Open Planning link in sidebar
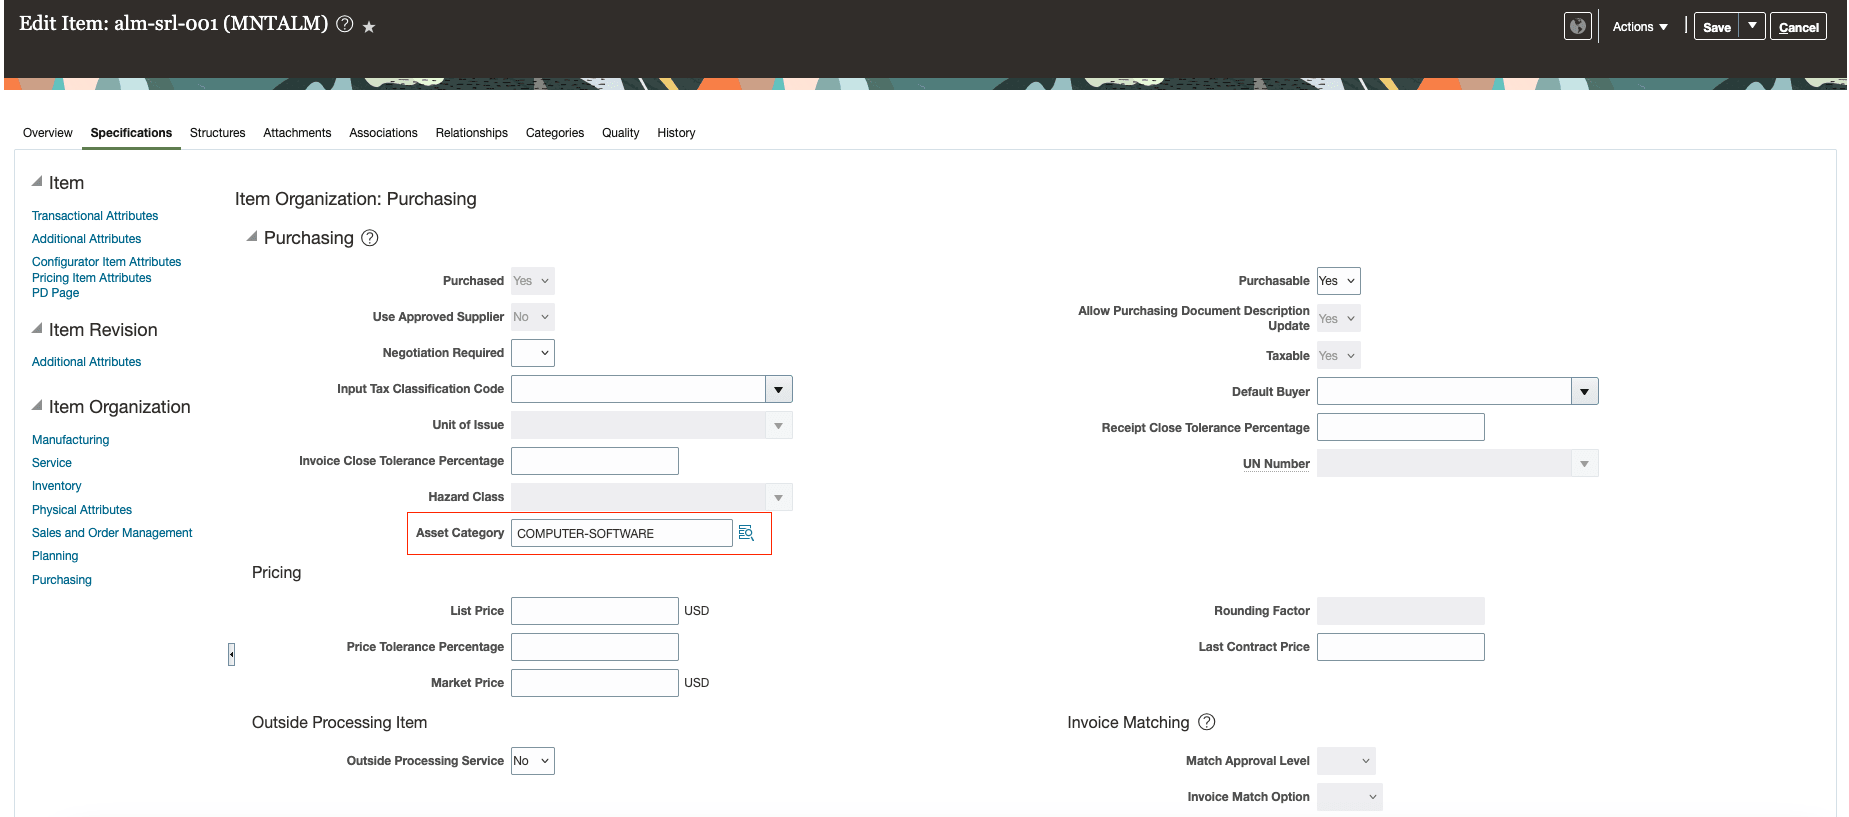The width and height of the screenshot is (1849, 817). pyautogui.click(x=55, y=556)
